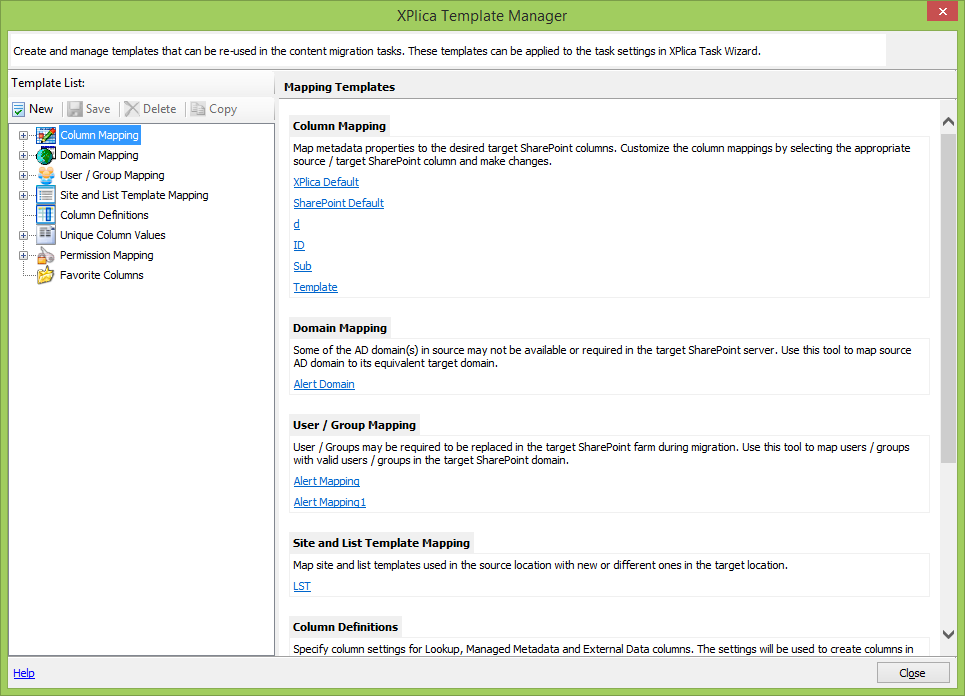Select Favorite Columns tree item
Viewport: 965px width, 696px height.
[102, 275]
